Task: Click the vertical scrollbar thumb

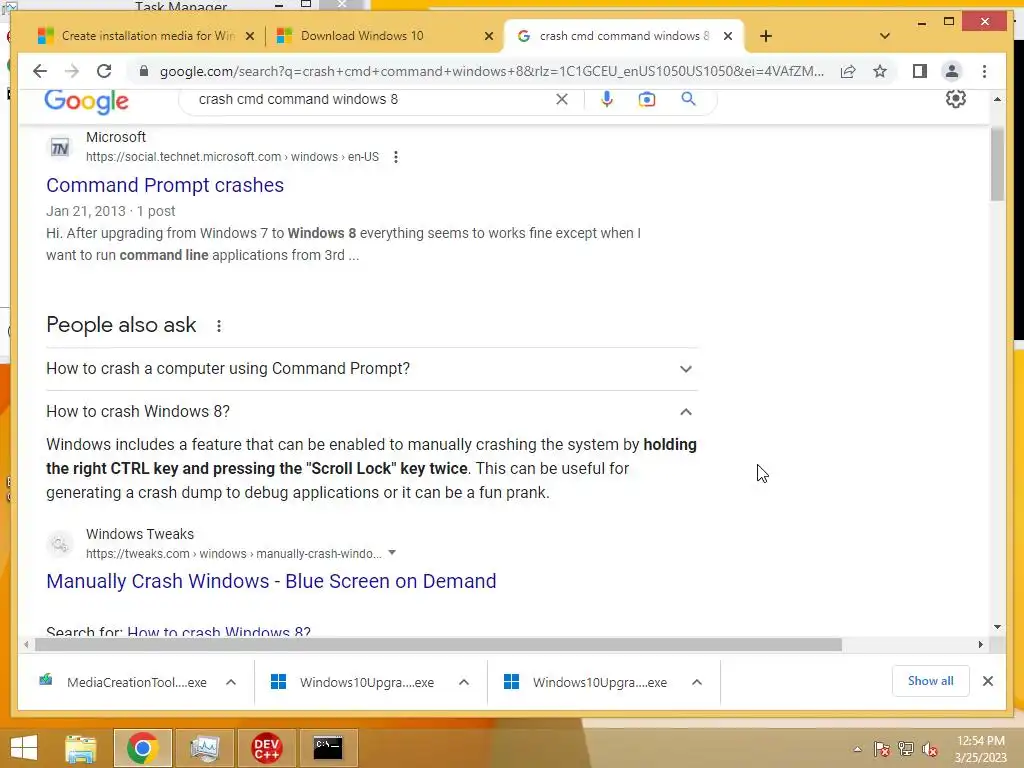Action: [997, 165]
